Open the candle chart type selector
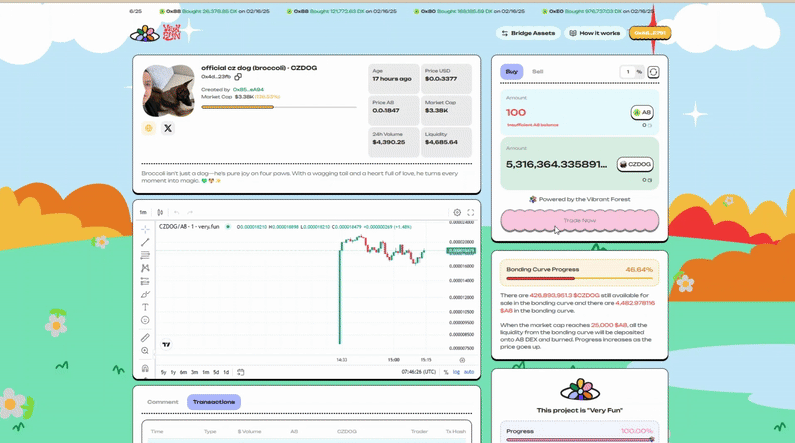The image size is (795, 443). point(160,212)
